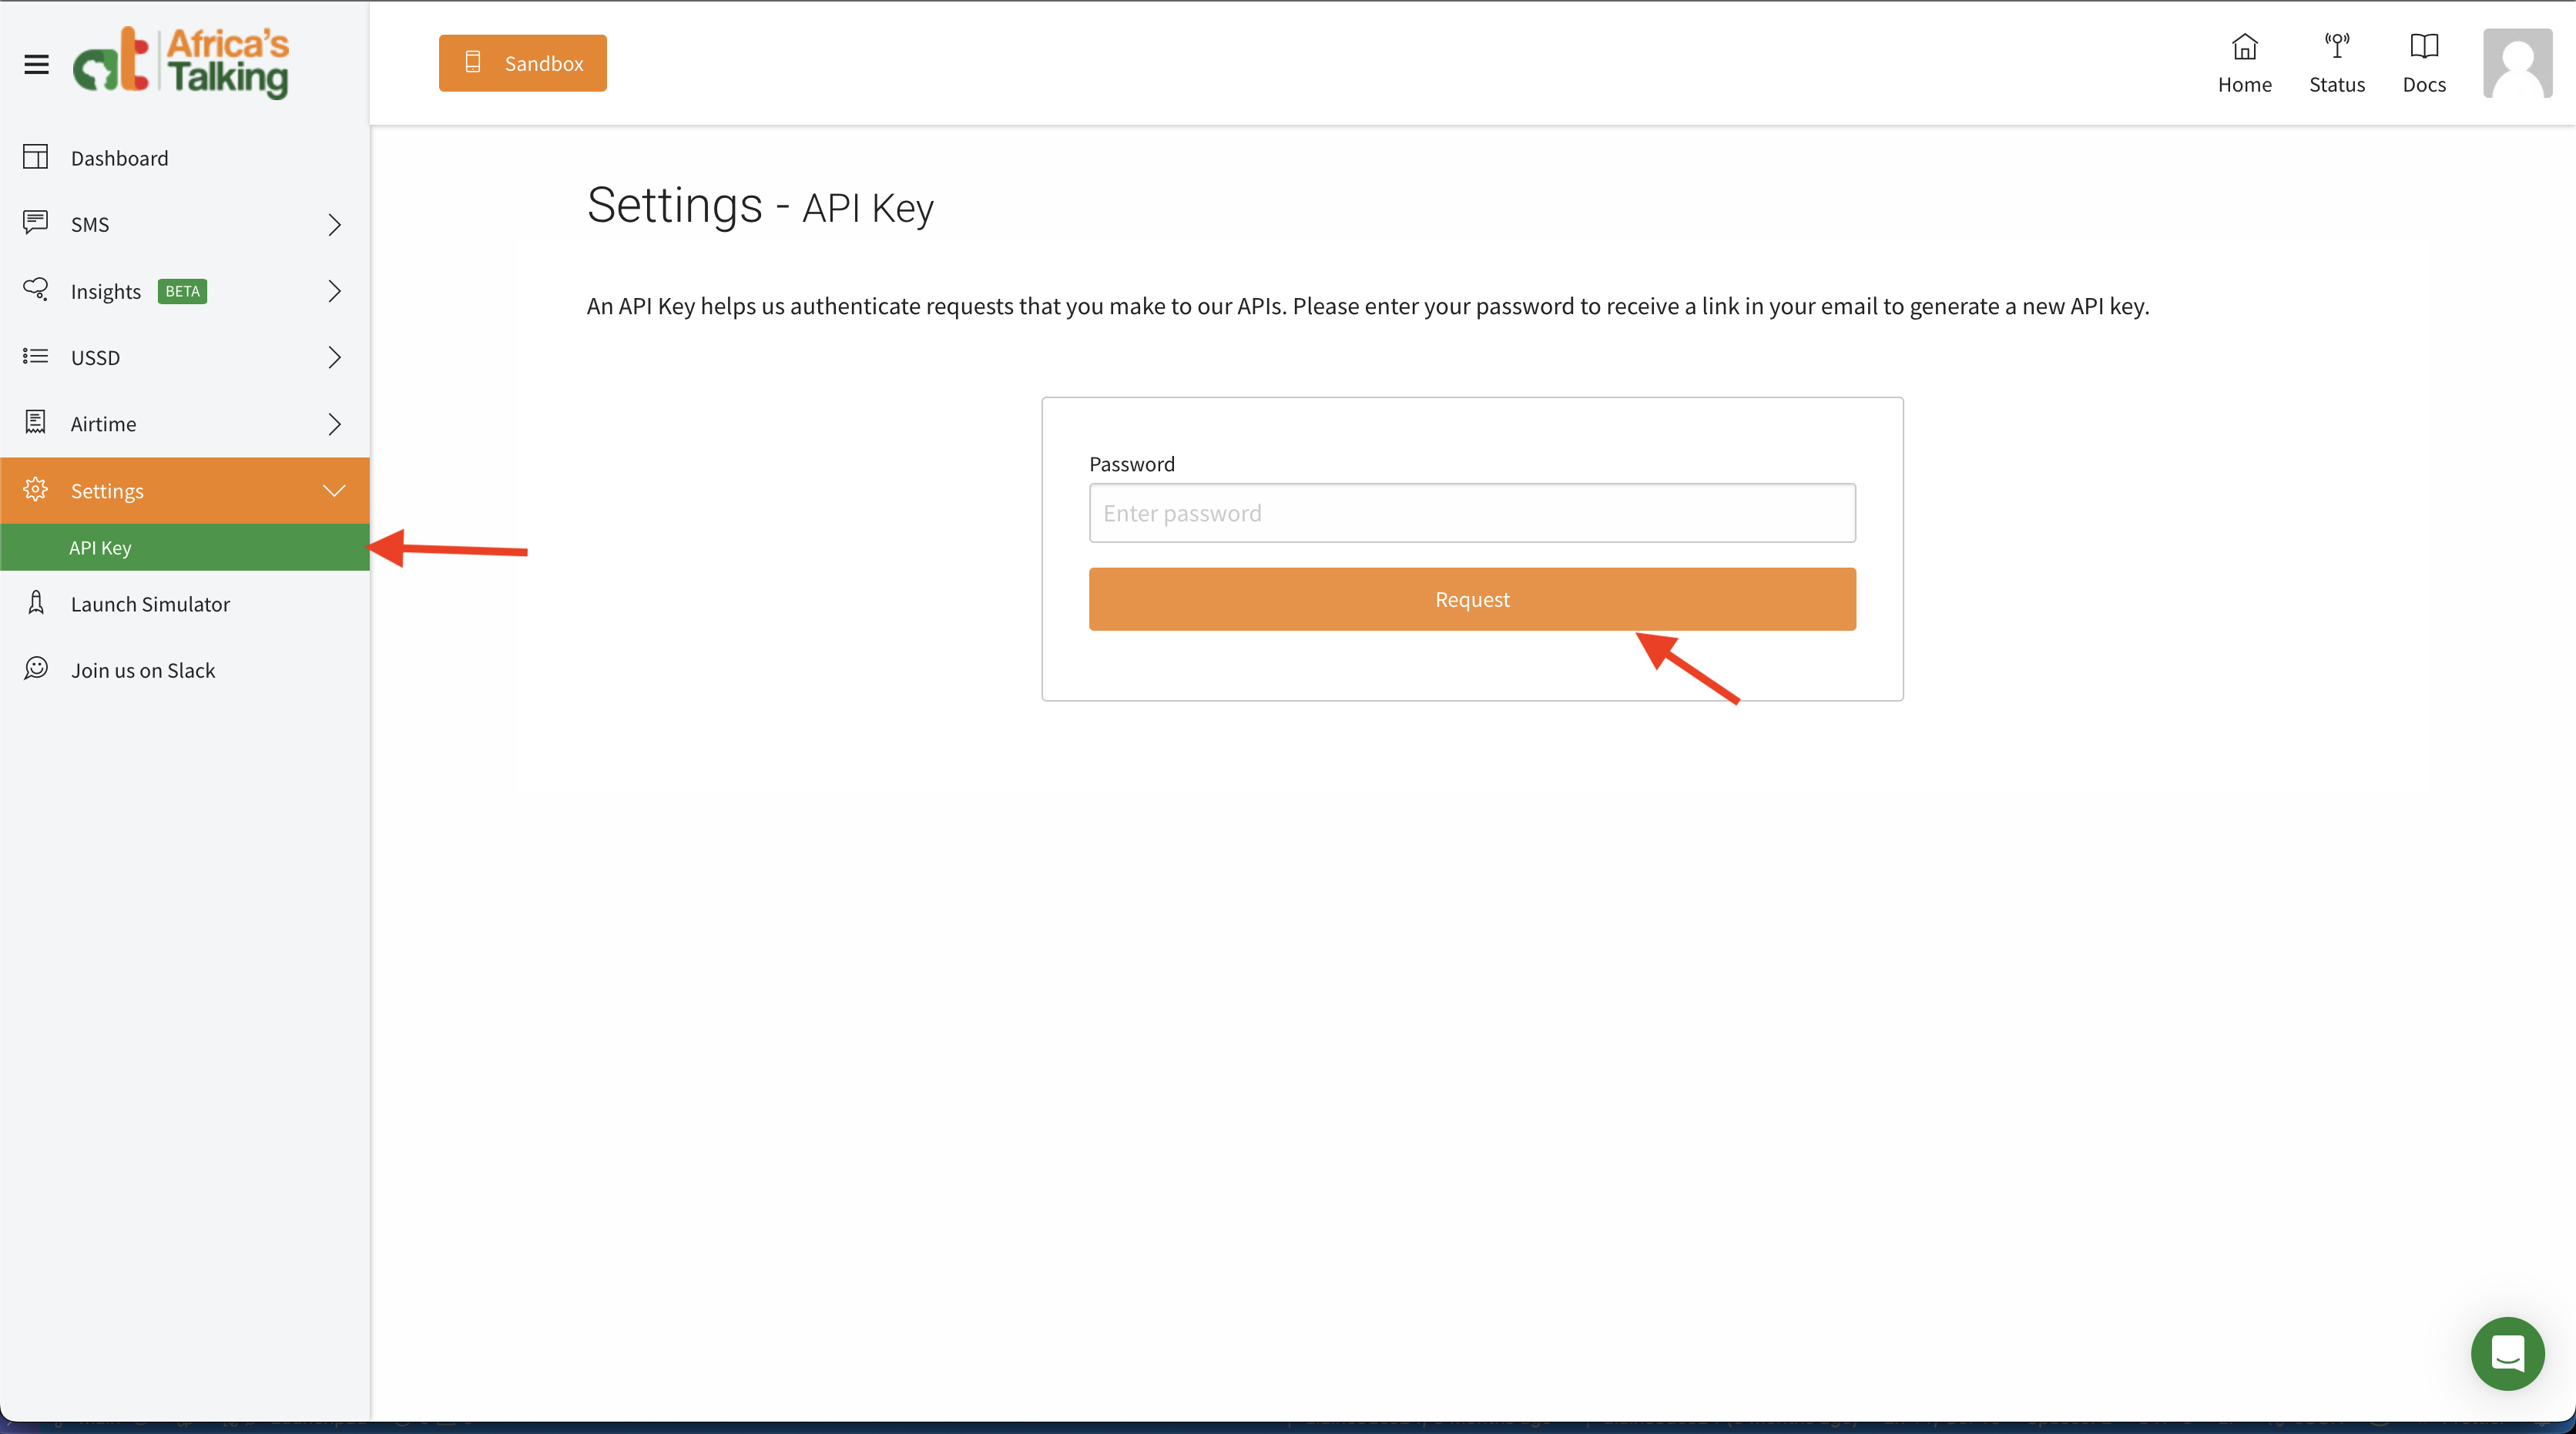Expand the Insights menu chevron
This screenshot has width=2576, height=1434.
(x=334, y=291)
